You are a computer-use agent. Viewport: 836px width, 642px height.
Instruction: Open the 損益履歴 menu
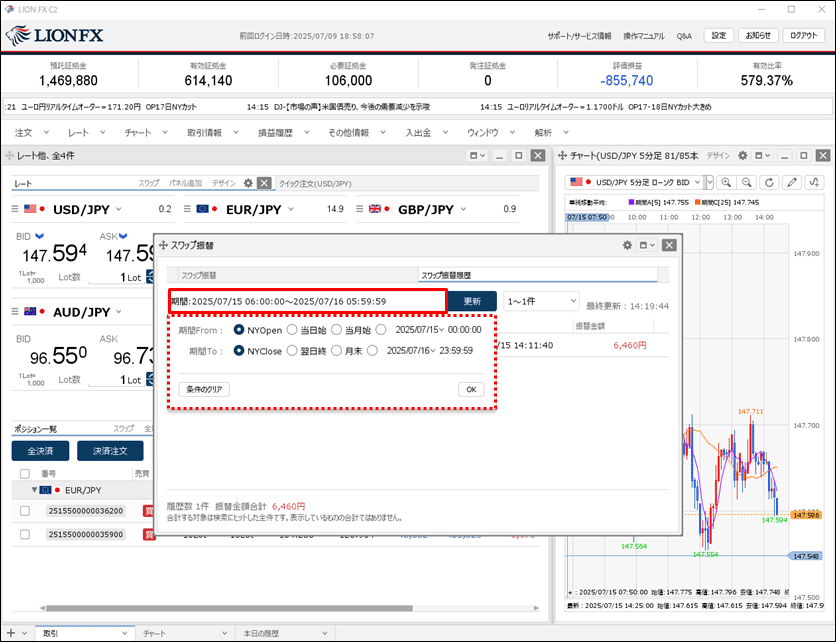pos(284,132)
